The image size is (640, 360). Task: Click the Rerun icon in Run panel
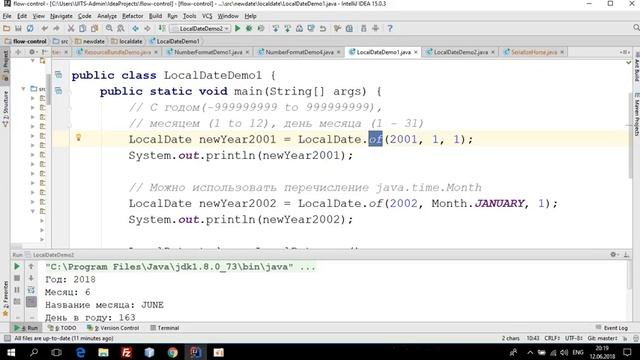(x=17, y=267)
